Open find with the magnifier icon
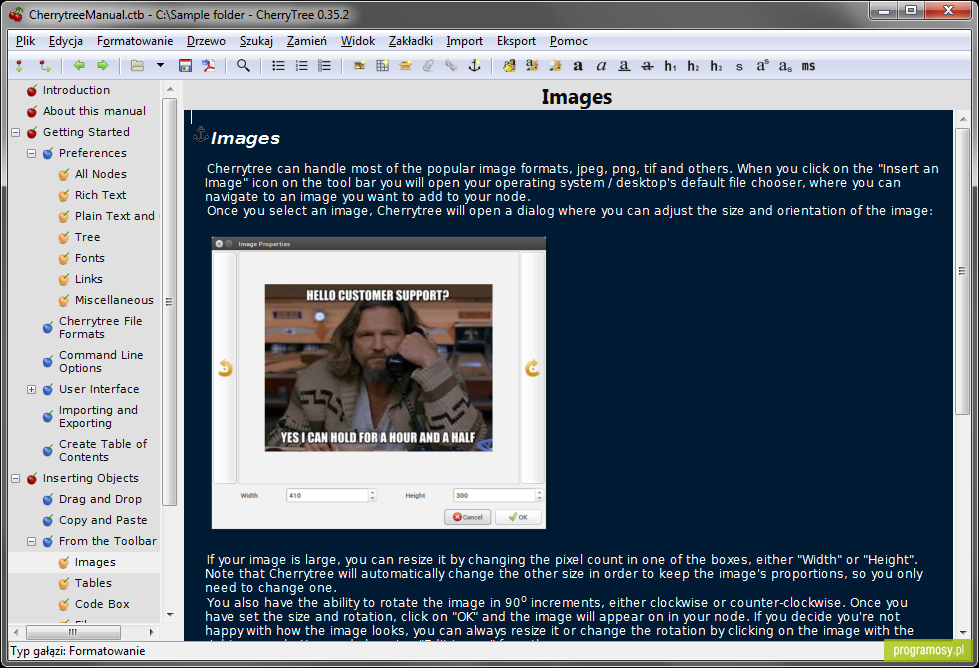The height and width of the screenshot is (668, 979). click(243, 66)
